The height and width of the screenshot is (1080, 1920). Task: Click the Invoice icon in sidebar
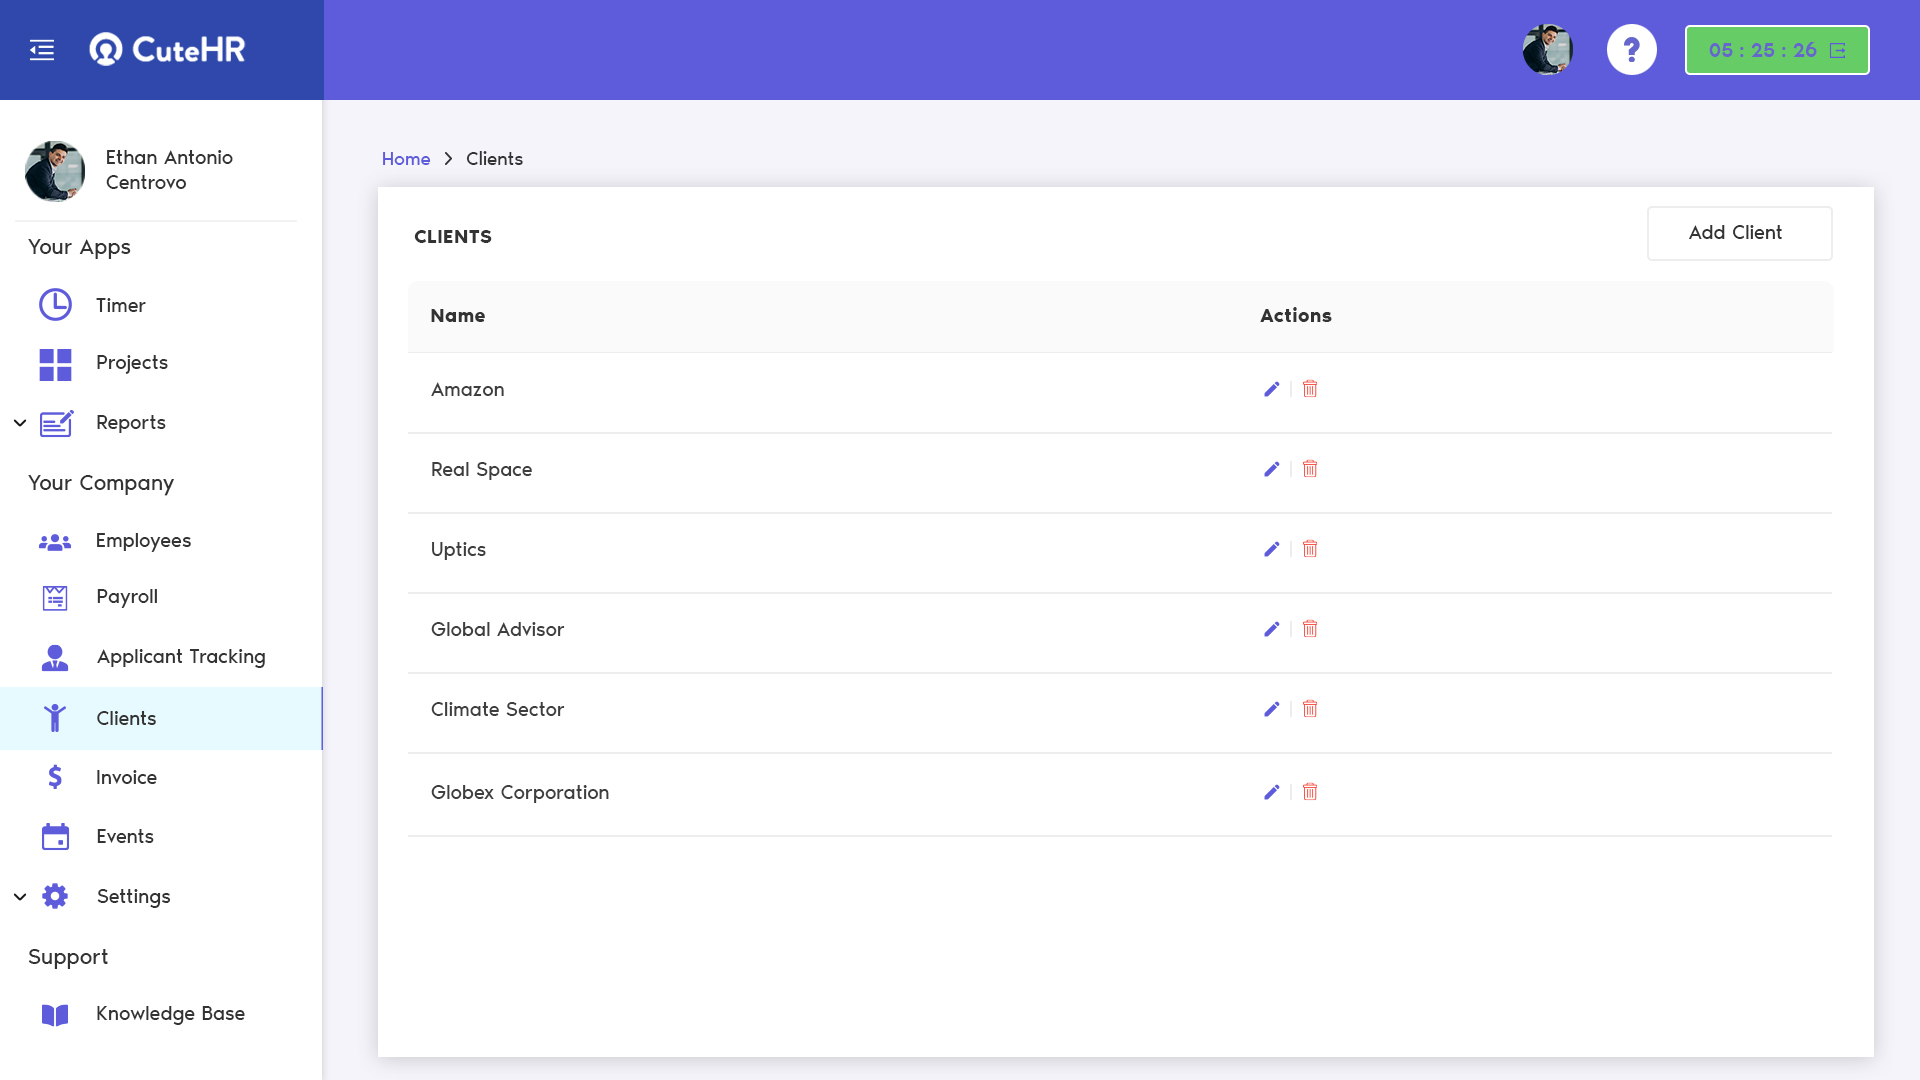[54, 777]
